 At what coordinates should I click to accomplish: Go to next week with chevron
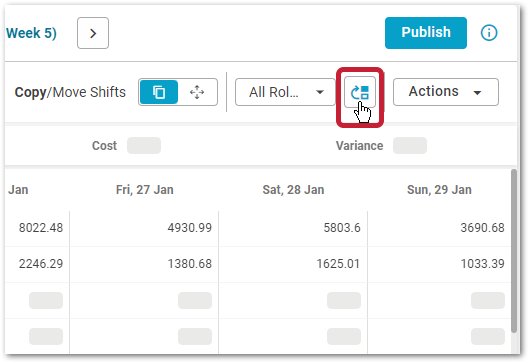(93, 33)
